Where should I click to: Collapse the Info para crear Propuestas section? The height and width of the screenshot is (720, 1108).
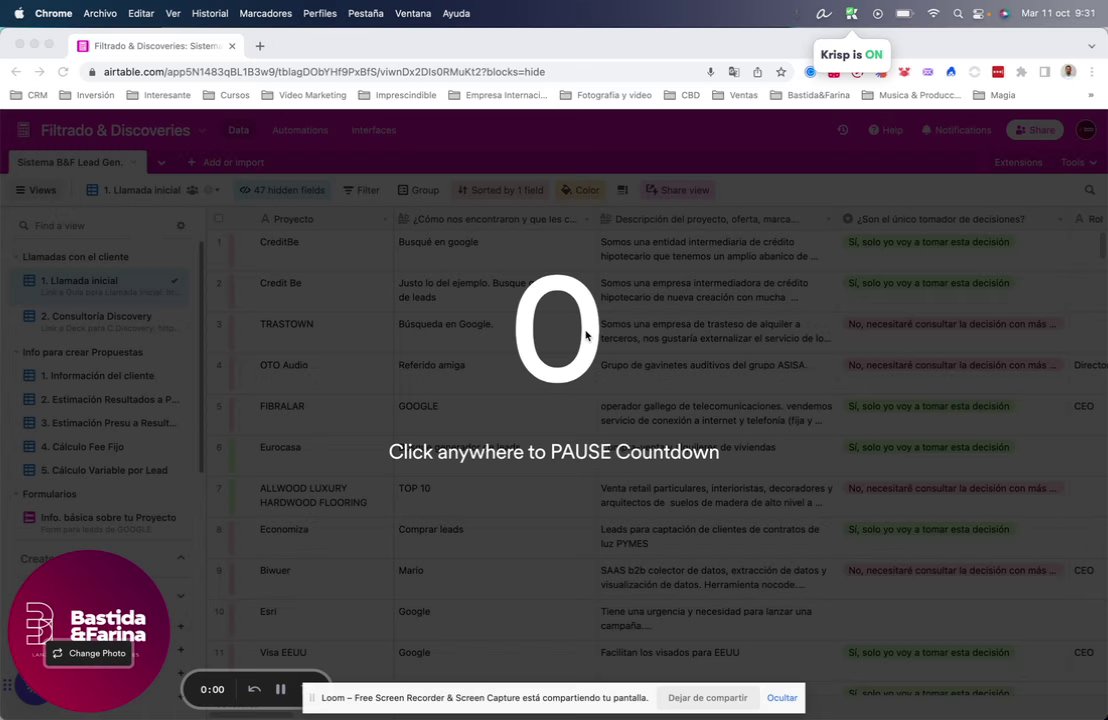click(x=16, y=352)
